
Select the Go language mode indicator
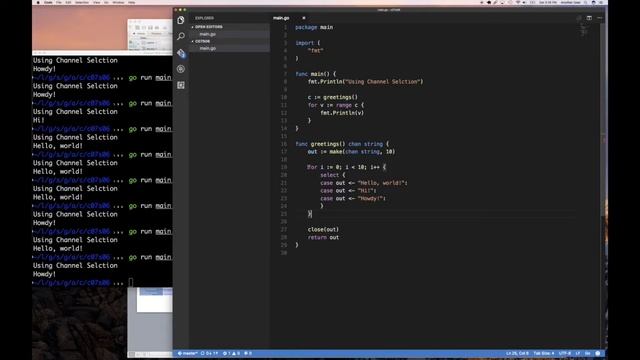588,353
